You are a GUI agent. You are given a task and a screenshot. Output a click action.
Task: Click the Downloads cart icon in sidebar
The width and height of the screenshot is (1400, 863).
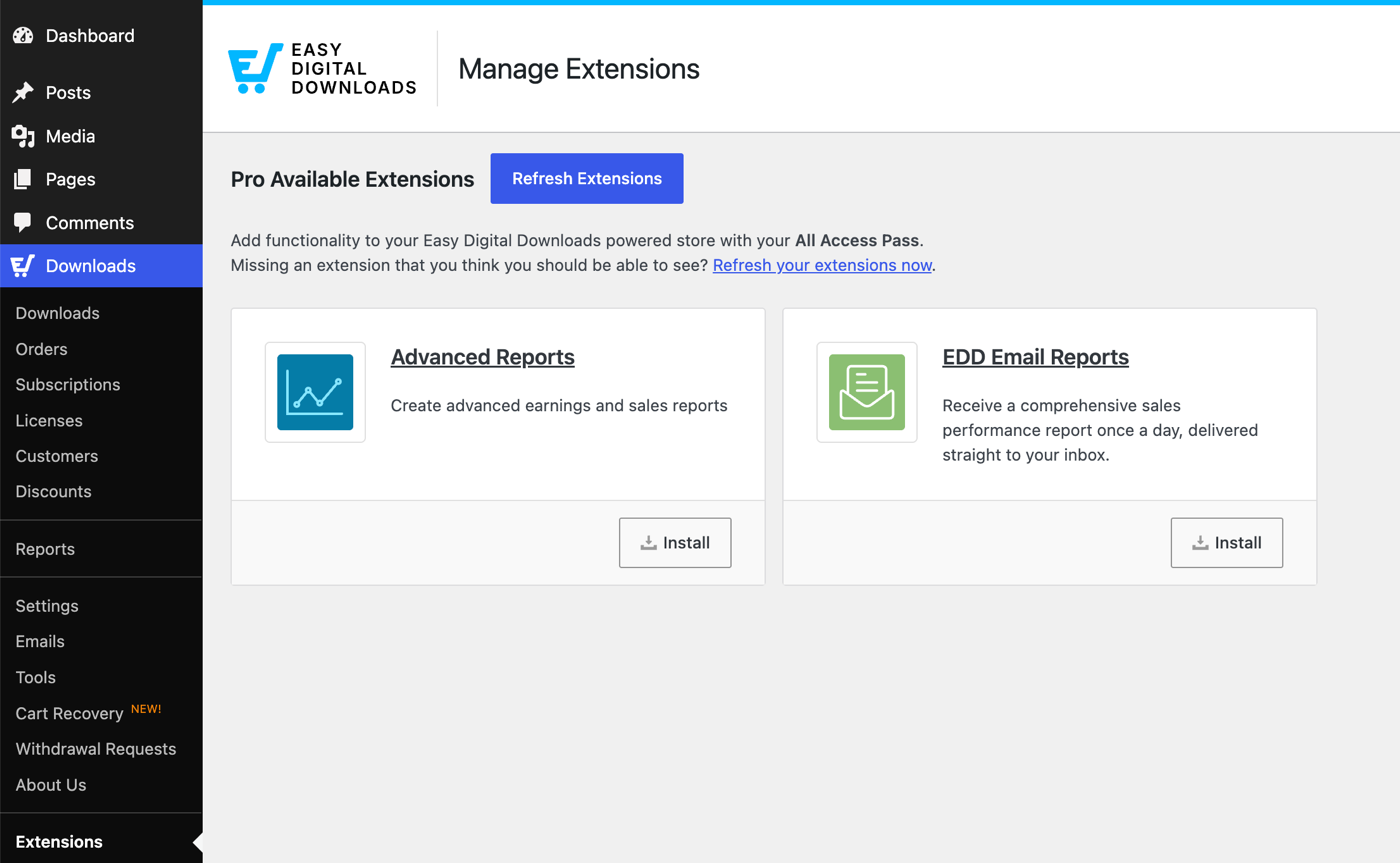(x=23, y=266)
